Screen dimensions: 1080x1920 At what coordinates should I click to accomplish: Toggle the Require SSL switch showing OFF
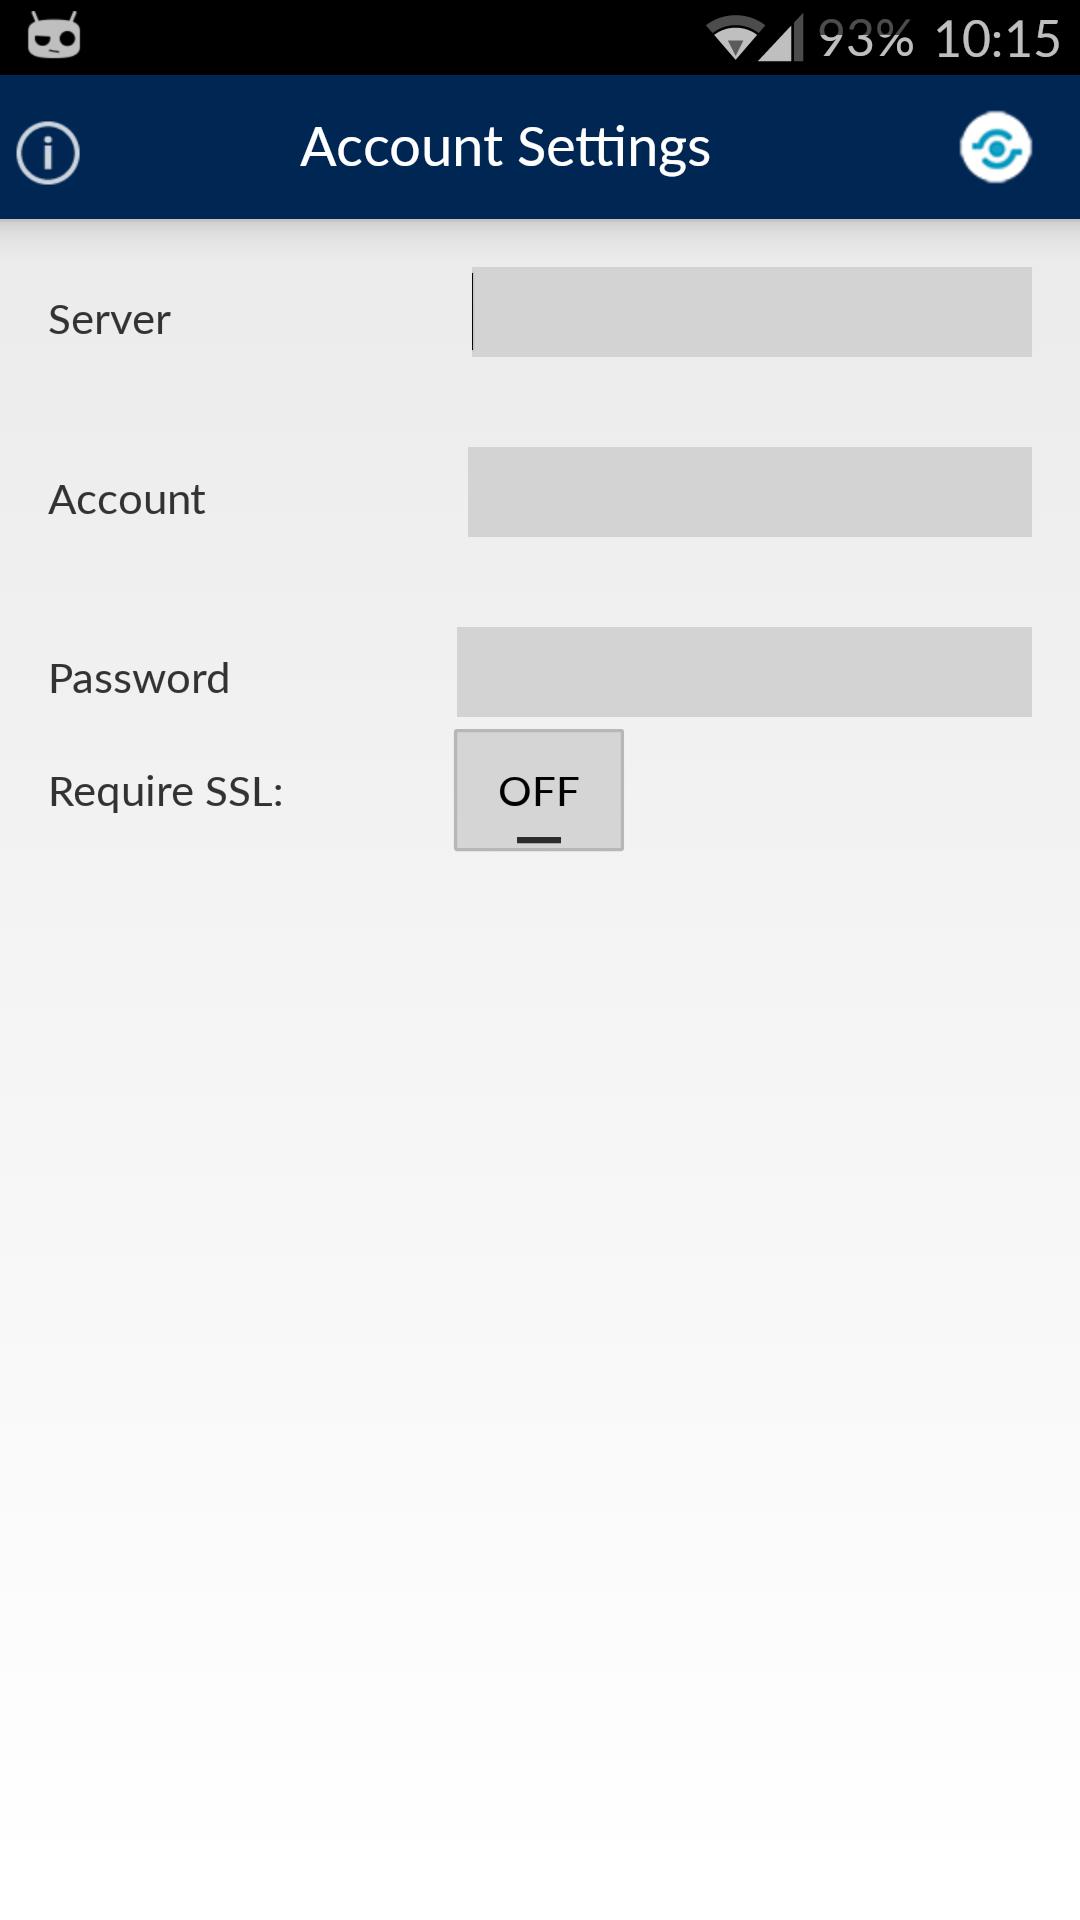click(x=539, y=789)
